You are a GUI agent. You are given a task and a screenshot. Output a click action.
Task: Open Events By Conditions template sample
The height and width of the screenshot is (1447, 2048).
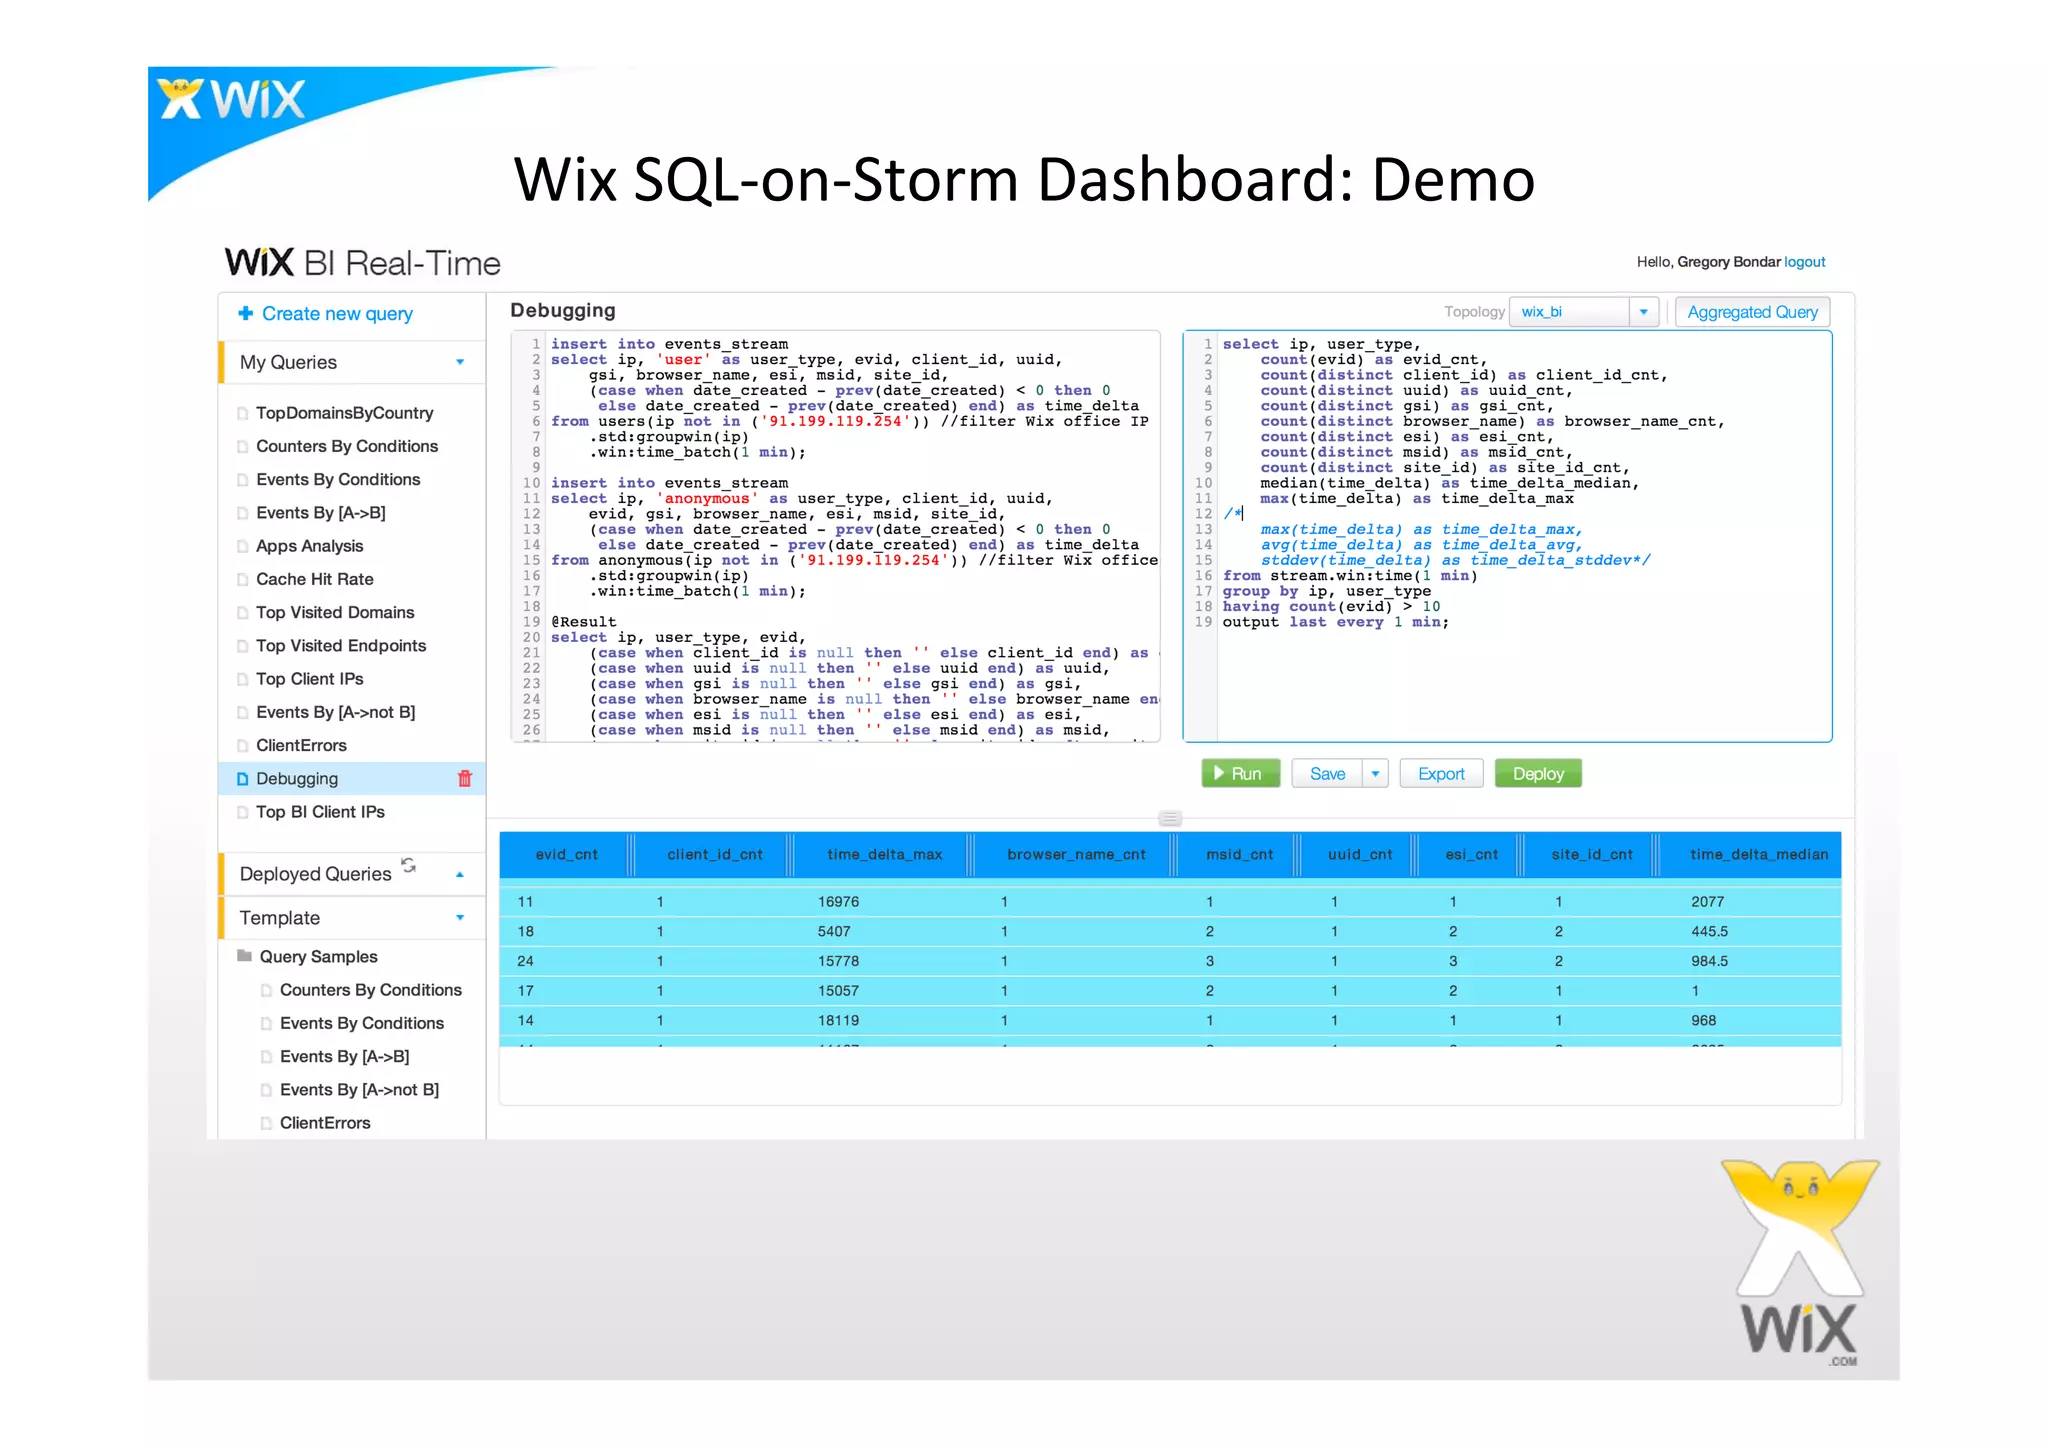pyautogui.click(x=362, y=1024)
